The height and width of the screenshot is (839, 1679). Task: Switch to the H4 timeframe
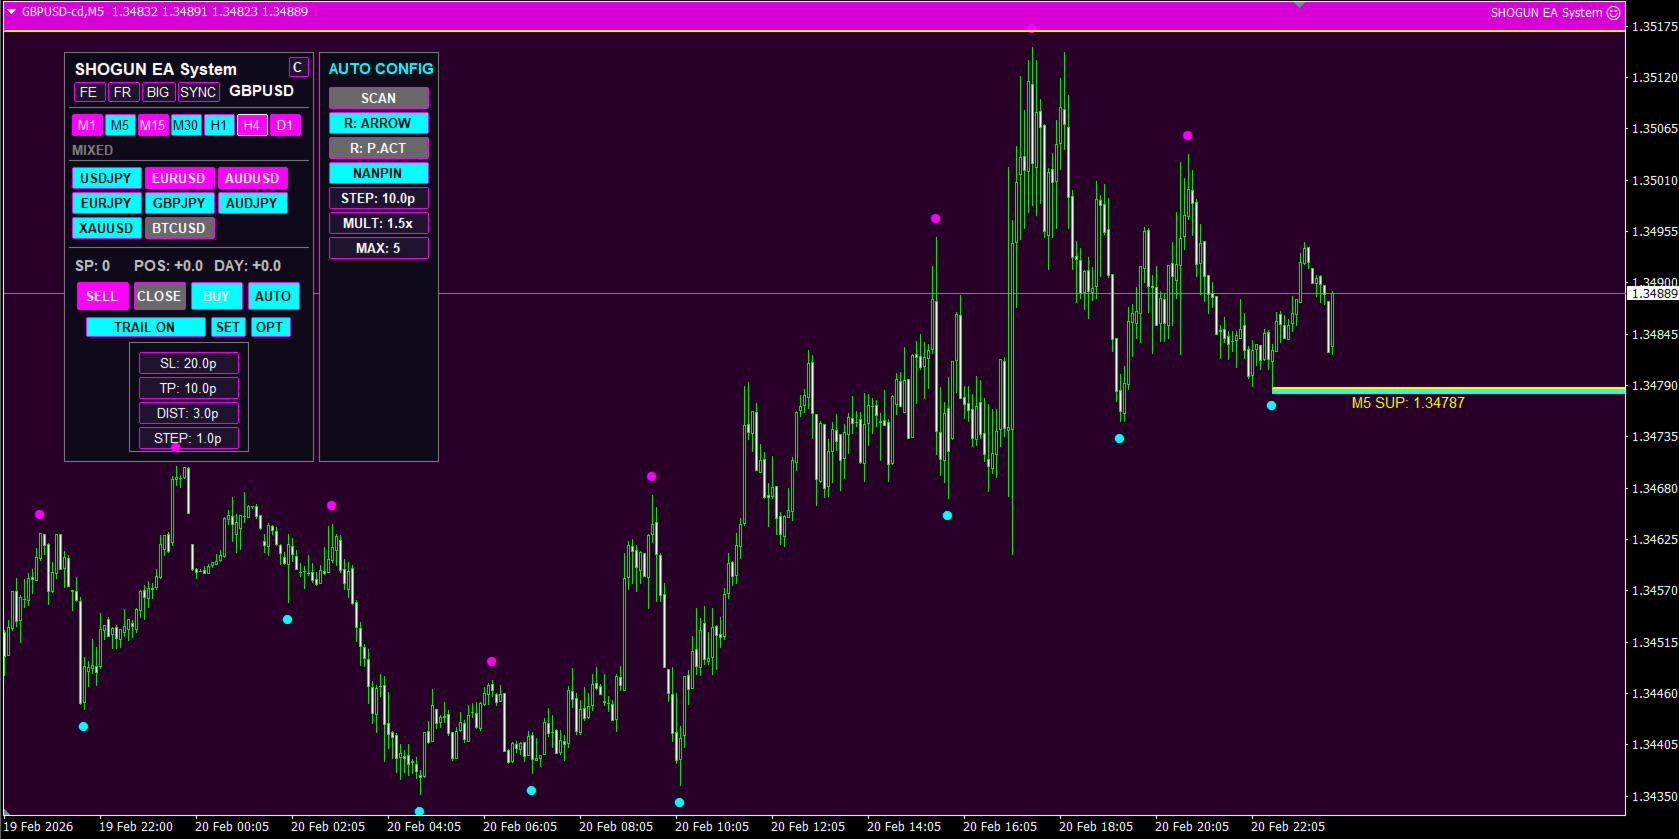pyautogui.click(x=252, y=125)
